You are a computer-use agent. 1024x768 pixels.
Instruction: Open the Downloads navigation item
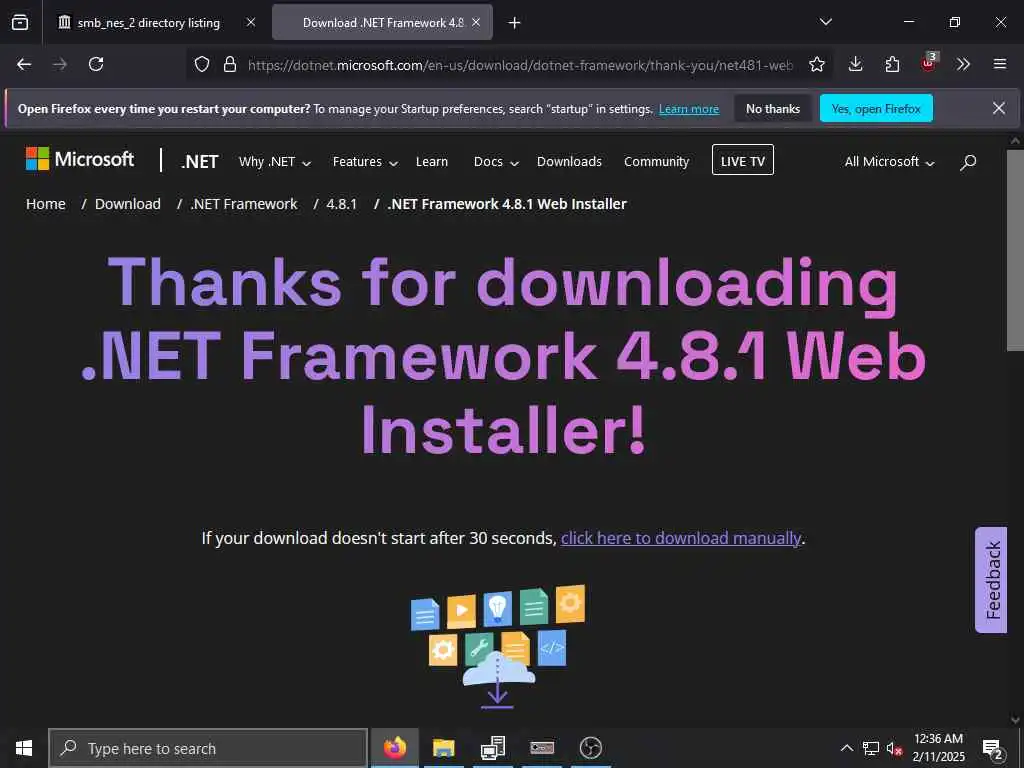pos(569,161)
